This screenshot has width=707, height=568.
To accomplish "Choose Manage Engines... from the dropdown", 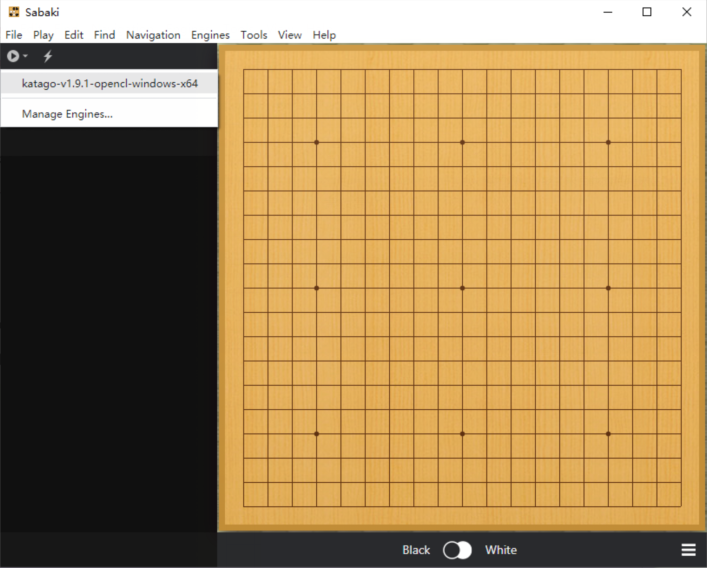I will pyautogui.click(x=67, y=114).
